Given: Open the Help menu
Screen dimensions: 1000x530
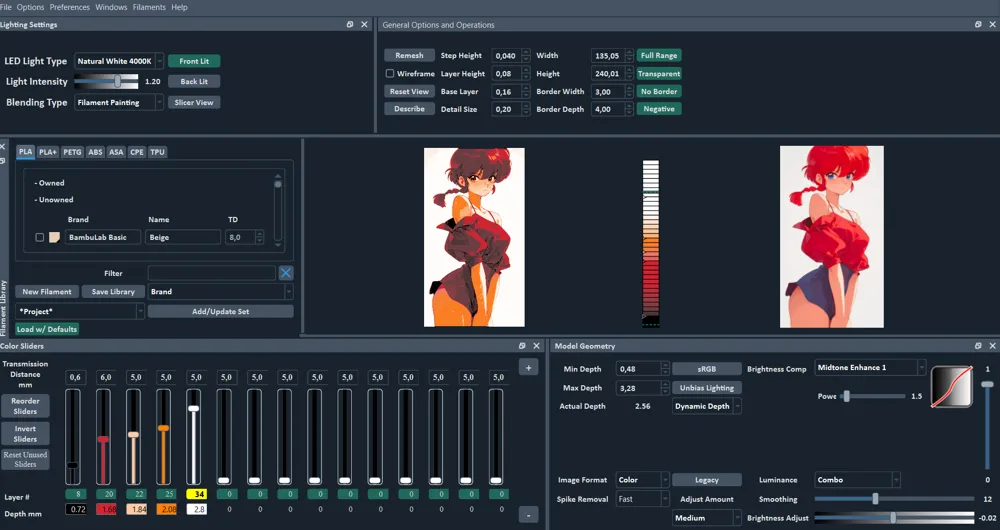Looking at the screenshot, I should pyautogui.click(x=179, y=7).
